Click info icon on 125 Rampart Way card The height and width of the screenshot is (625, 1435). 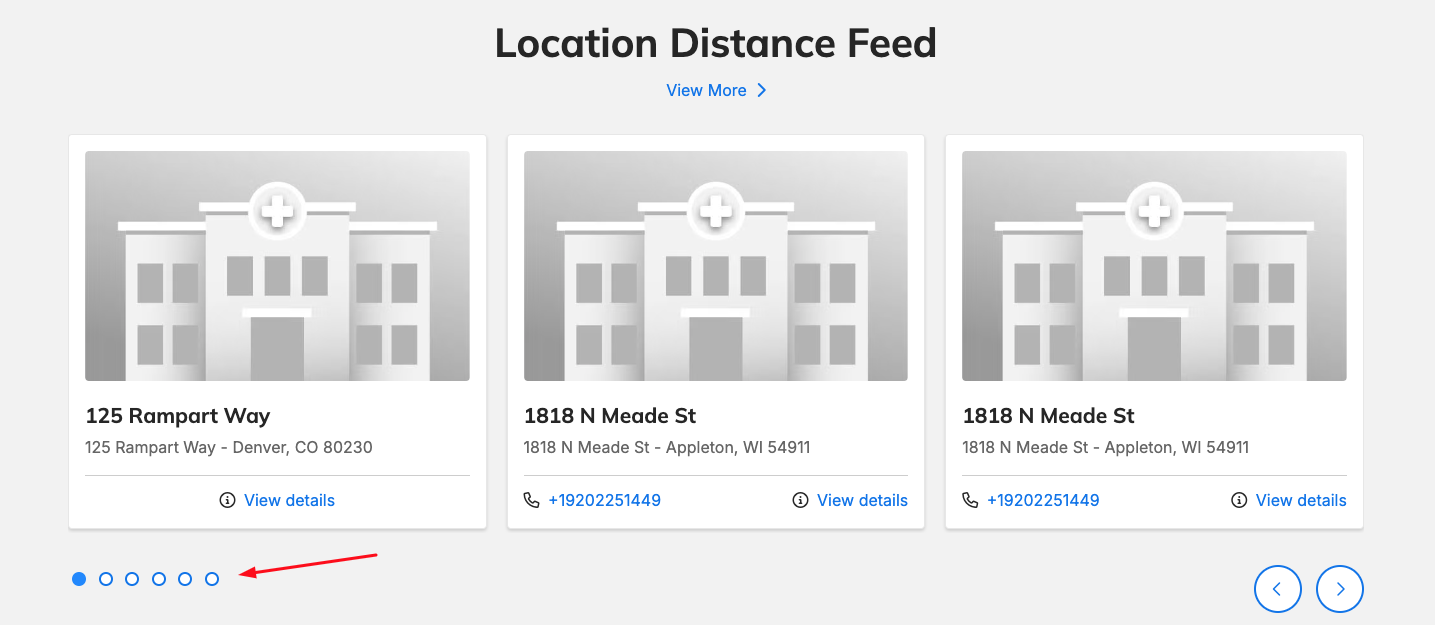click(227, 500)
